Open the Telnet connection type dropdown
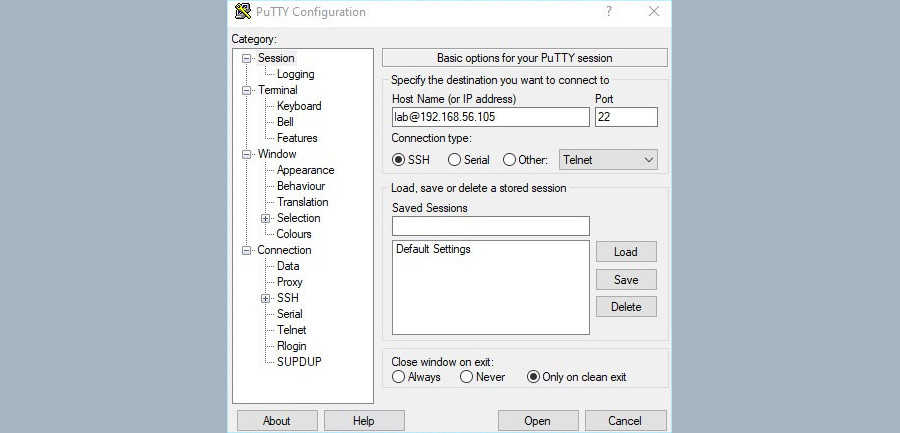Viewport: 900px width, 433px height. click(x=608, y=160)
